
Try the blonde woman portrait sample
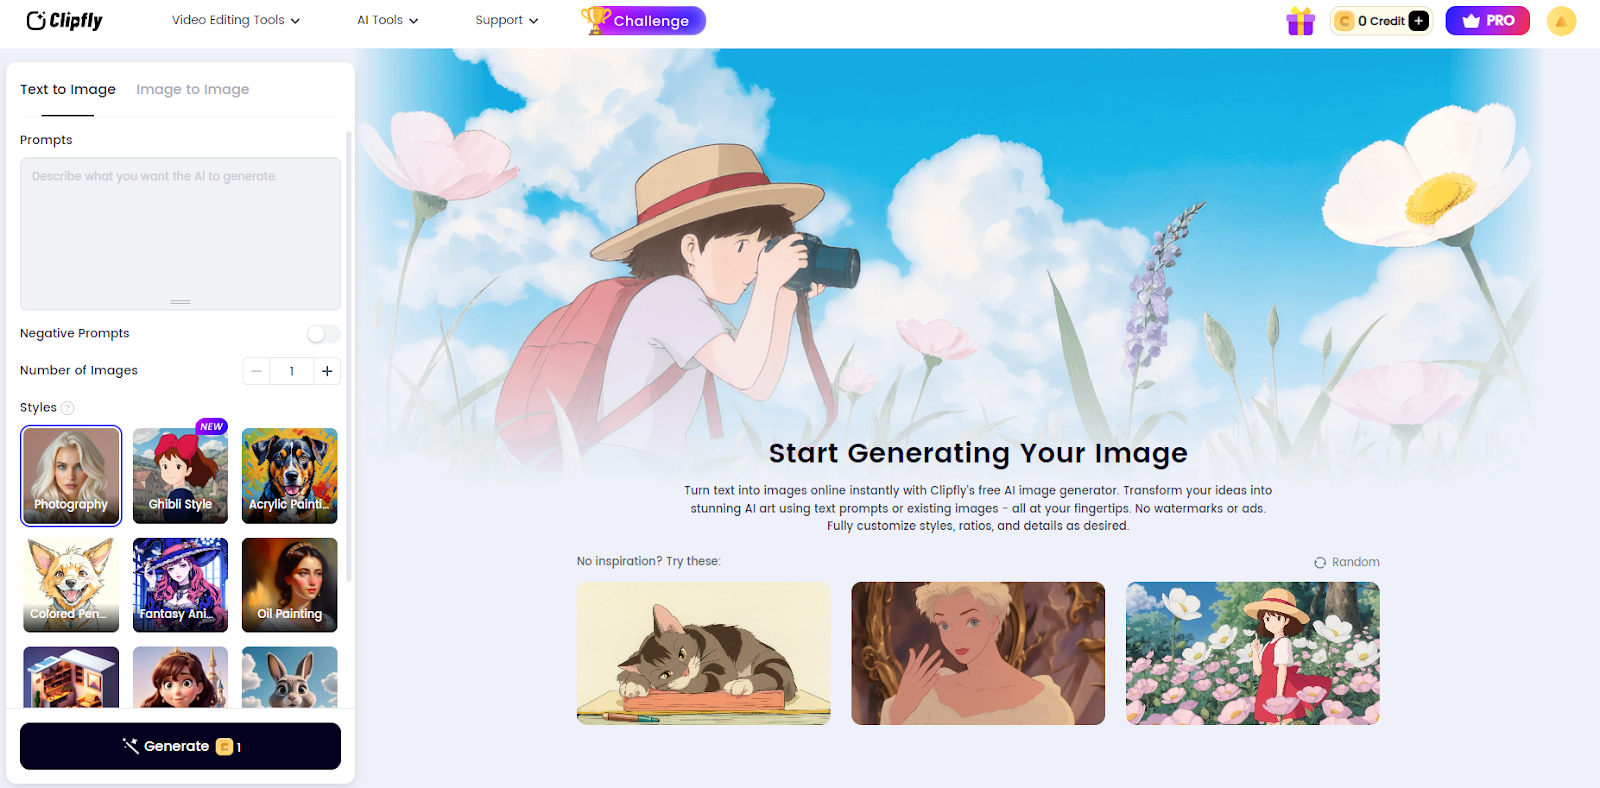click(x=978, y=653)
